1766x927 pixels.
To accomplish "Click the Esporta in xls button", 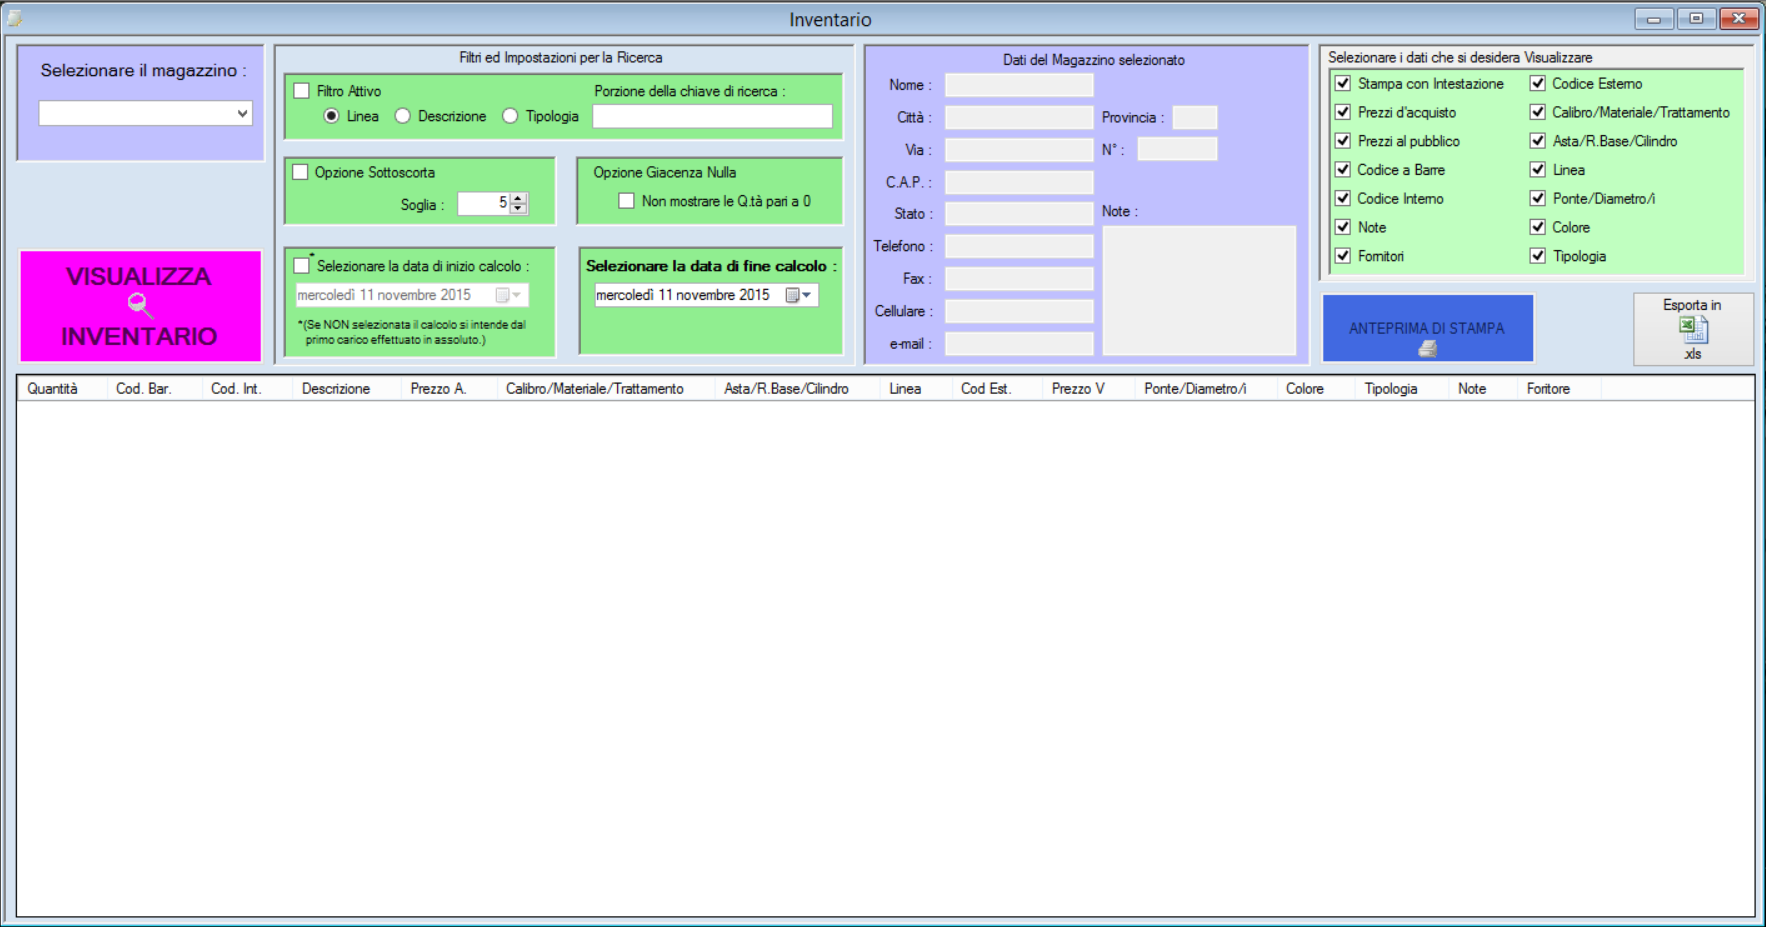I will point(1693,329).
